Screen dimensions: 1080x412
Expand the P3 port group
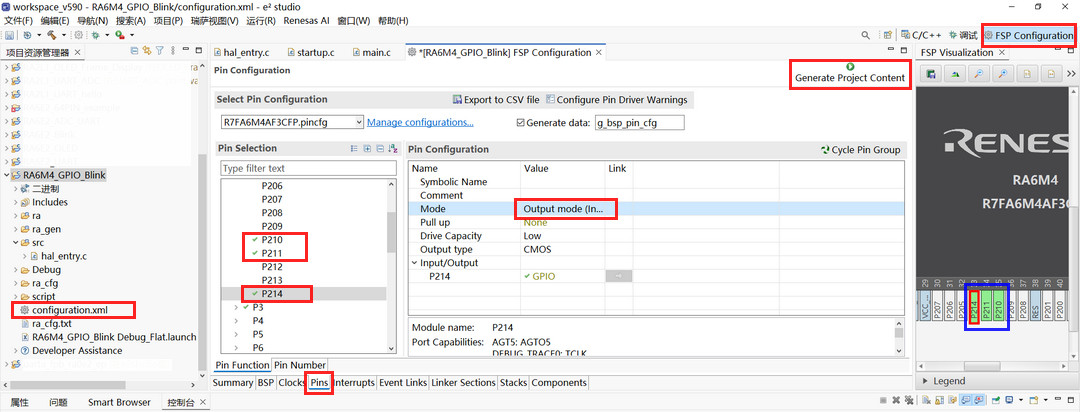coord(236,307)
